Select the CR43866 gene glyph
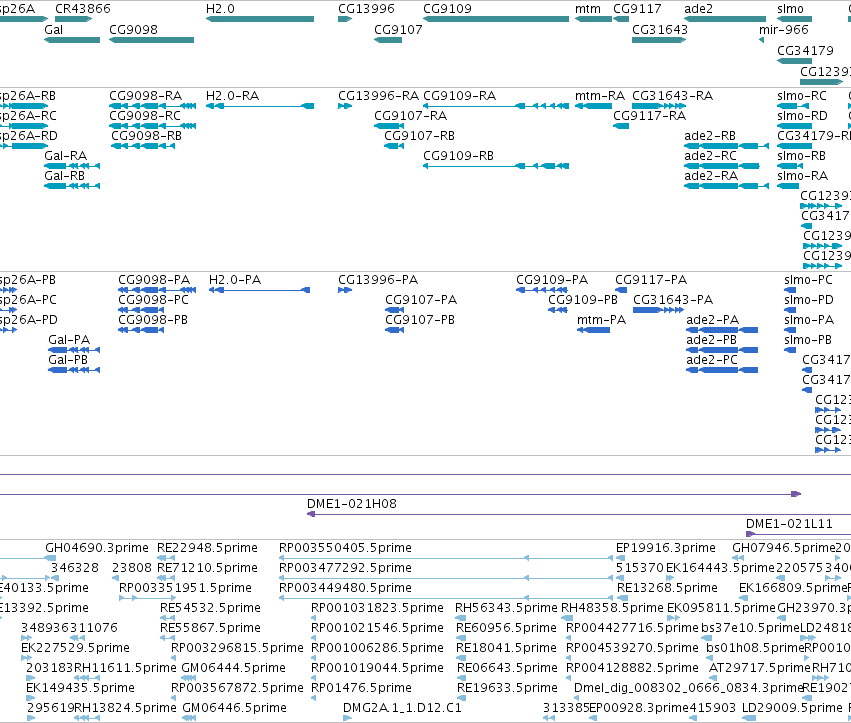 (x=73, y=19)
